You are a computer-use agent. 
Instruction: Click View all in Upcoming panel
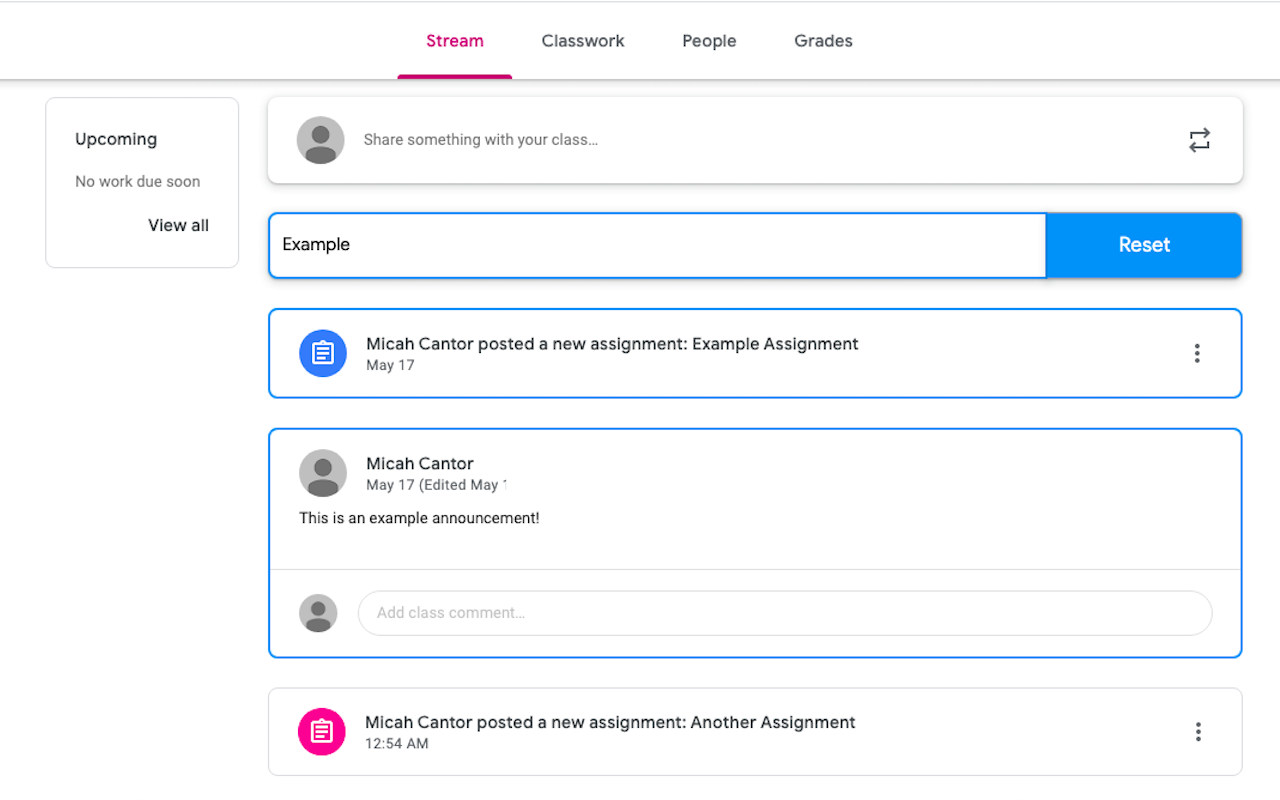point(178,225)
